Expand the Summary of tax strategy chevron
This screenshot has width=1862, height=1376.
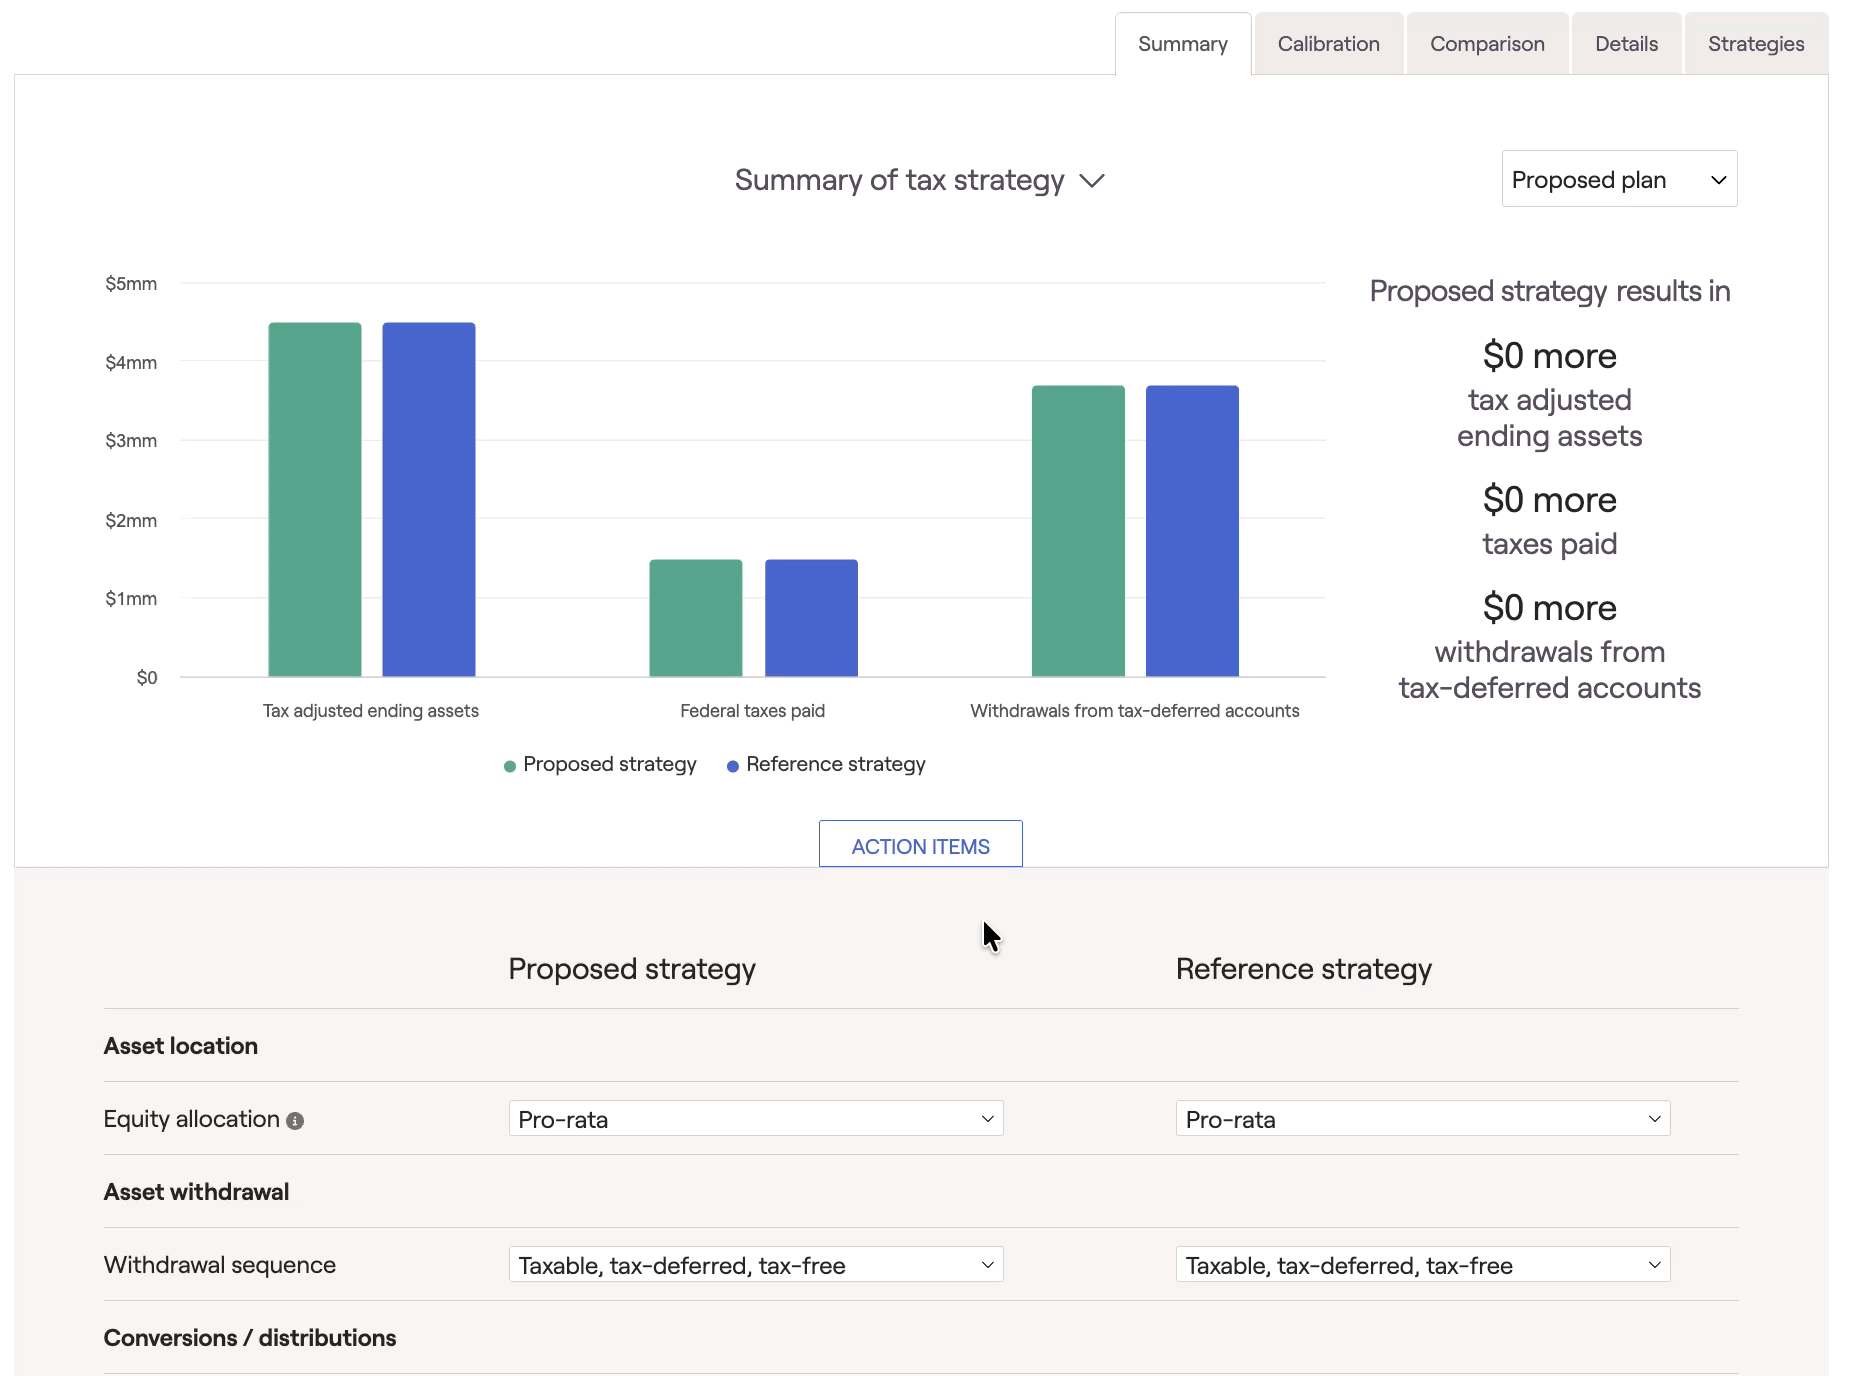1092,181
